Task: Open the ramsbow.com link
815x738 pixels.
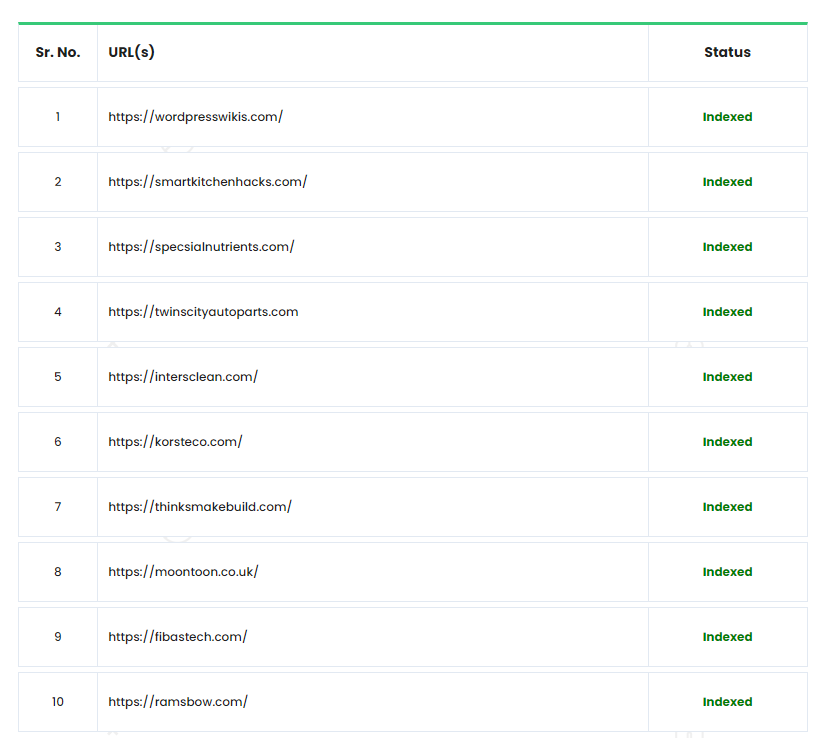Action: coord(178,702)
